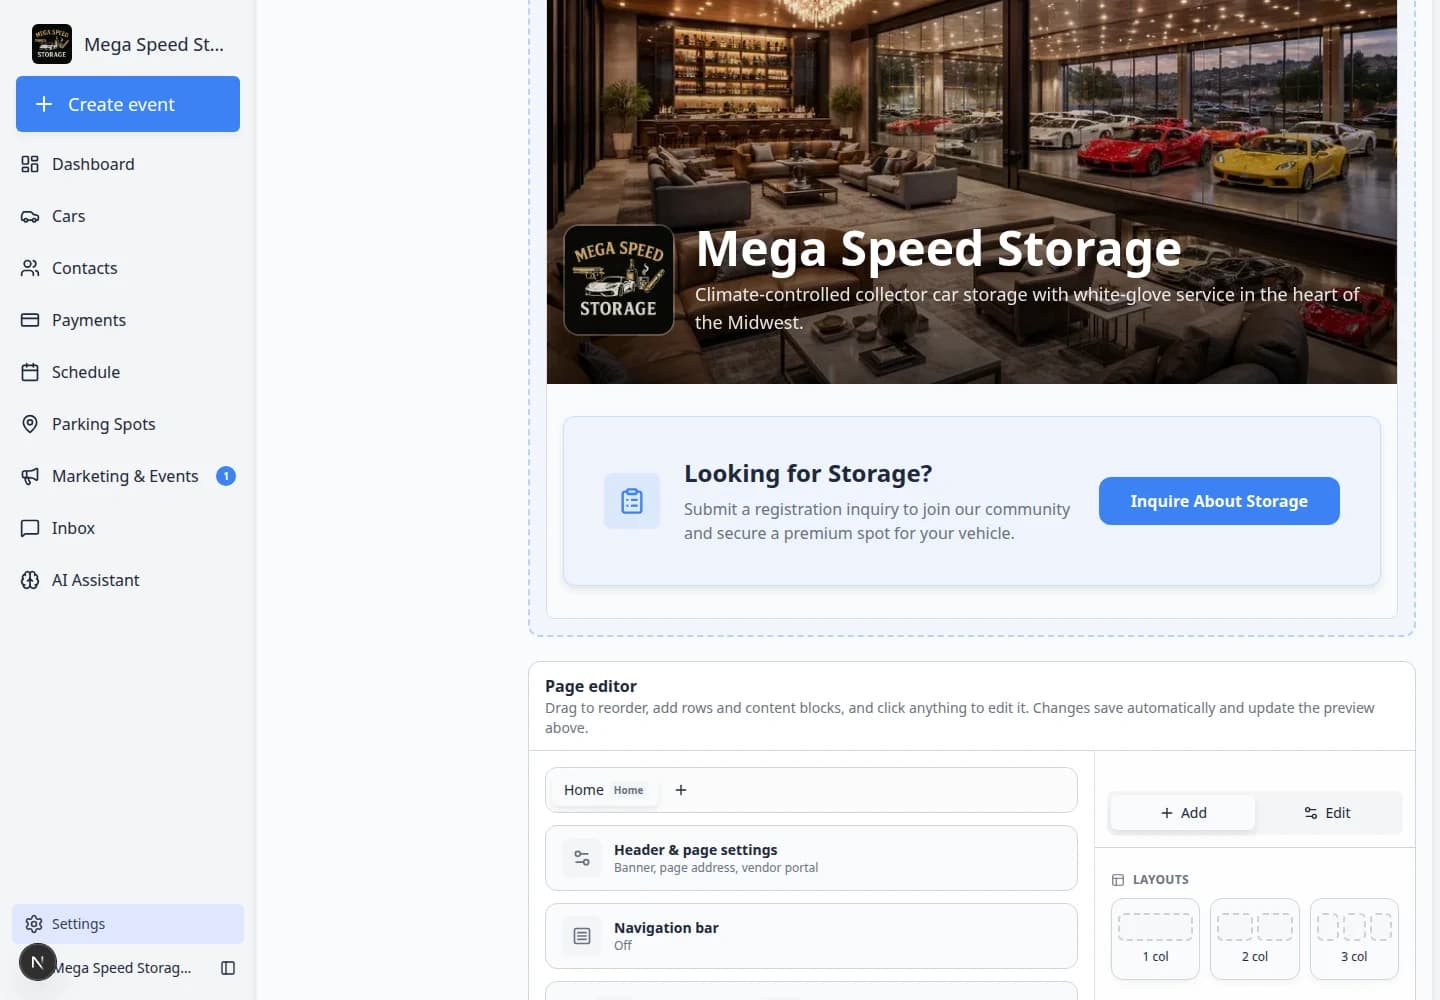Click the Create event button
This screenshot has width=1440, height=1000.
(128, 104)
